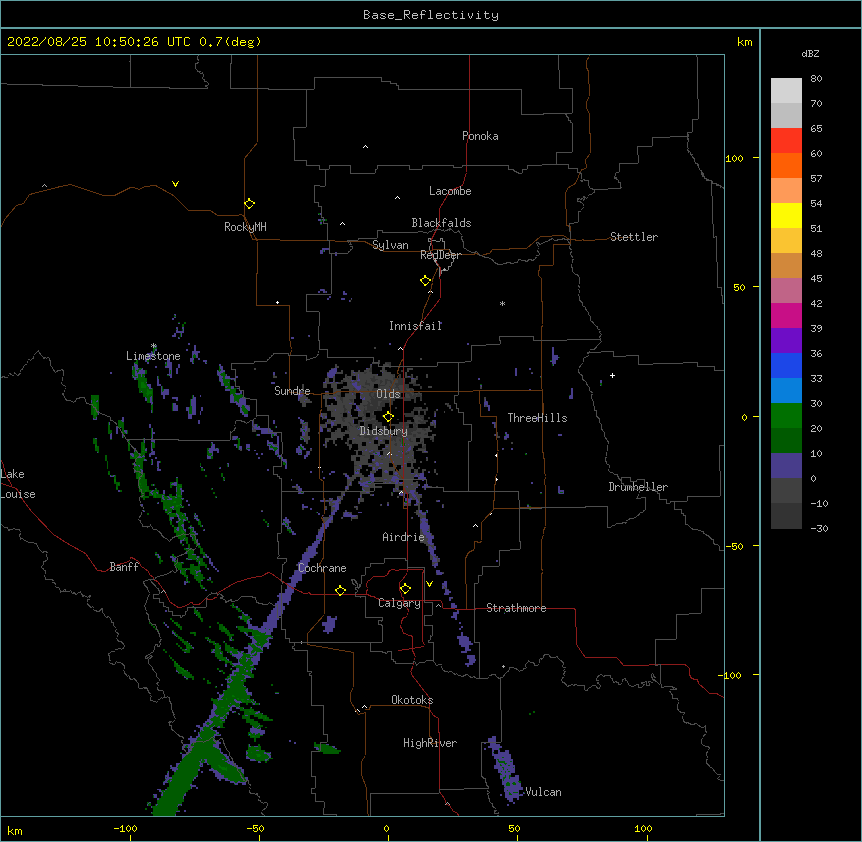862x842 pixels.
Task: Click the white plus marker west of Drumheller region
Action: click(612, 375)
